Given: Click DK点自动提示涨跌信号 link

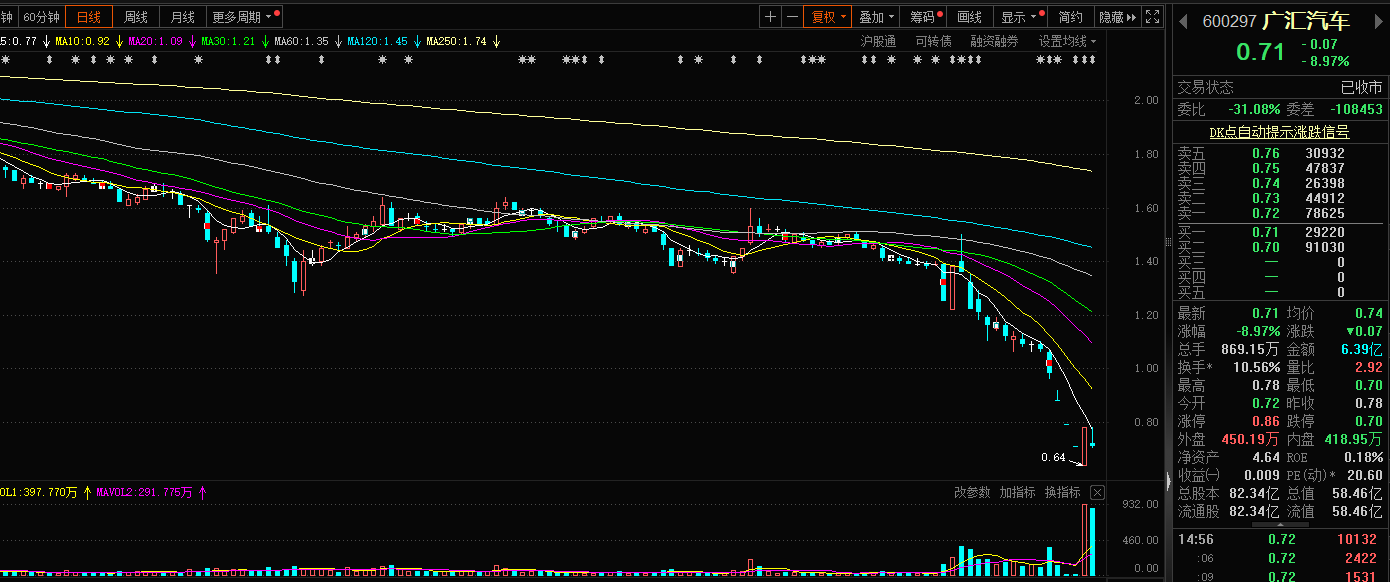Looking at the screenshot, I should (1278, 132).
